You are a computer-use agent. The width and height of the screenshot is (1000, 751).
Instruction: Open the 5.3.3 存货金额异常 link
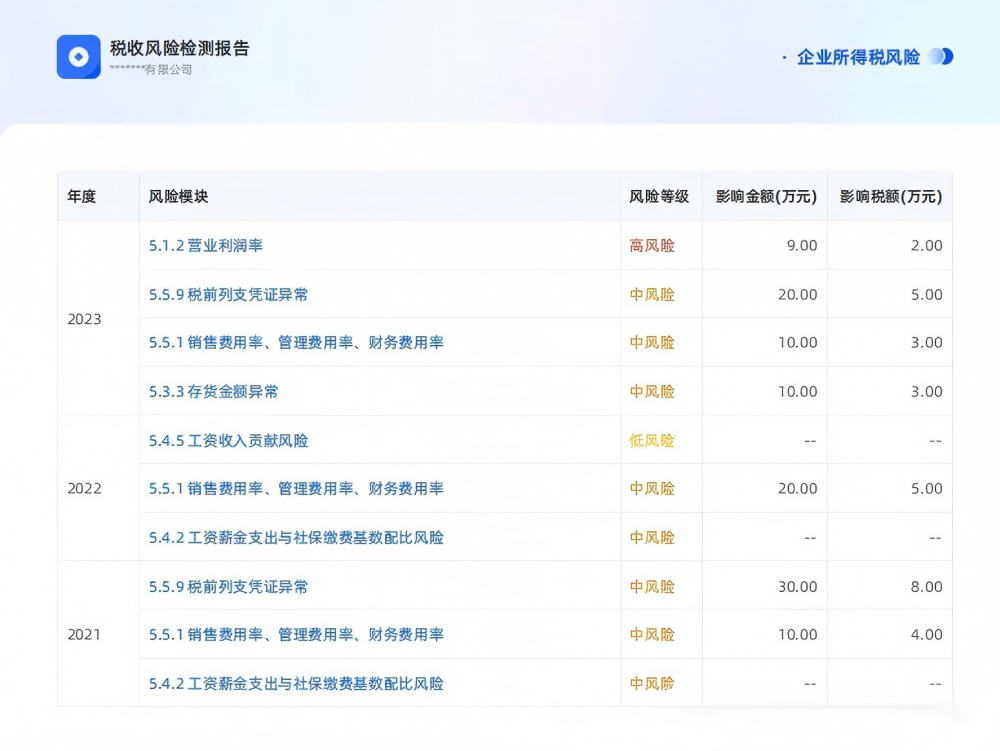tap(213, 391)
